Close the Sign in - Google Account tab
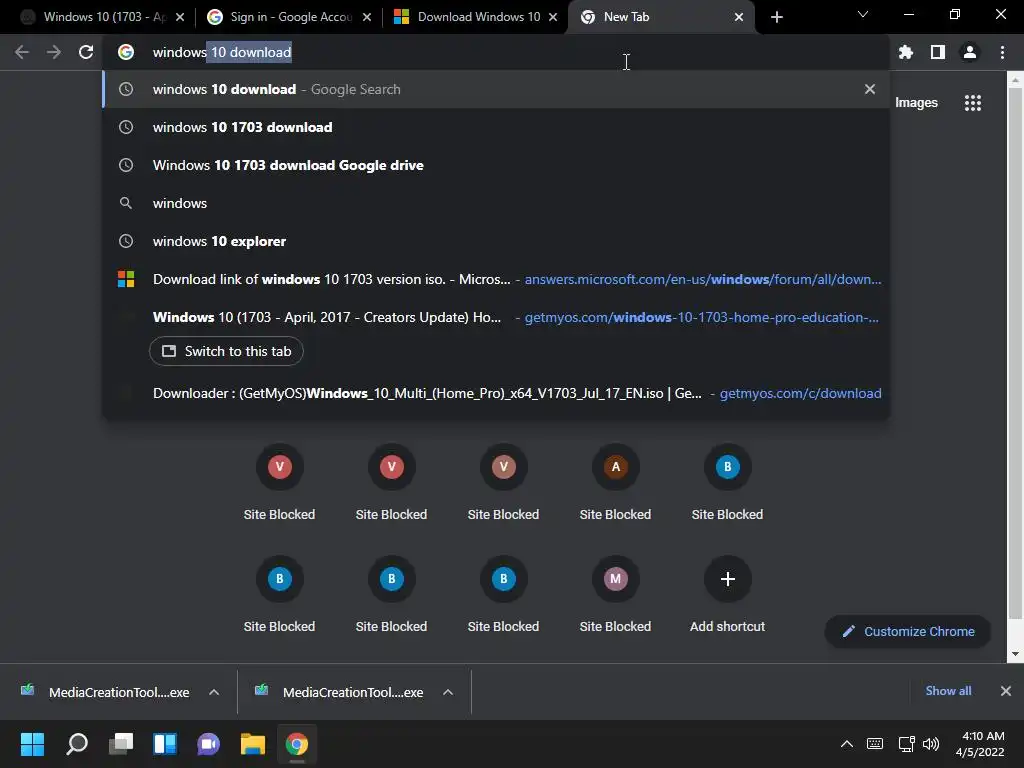 [366, 17]
